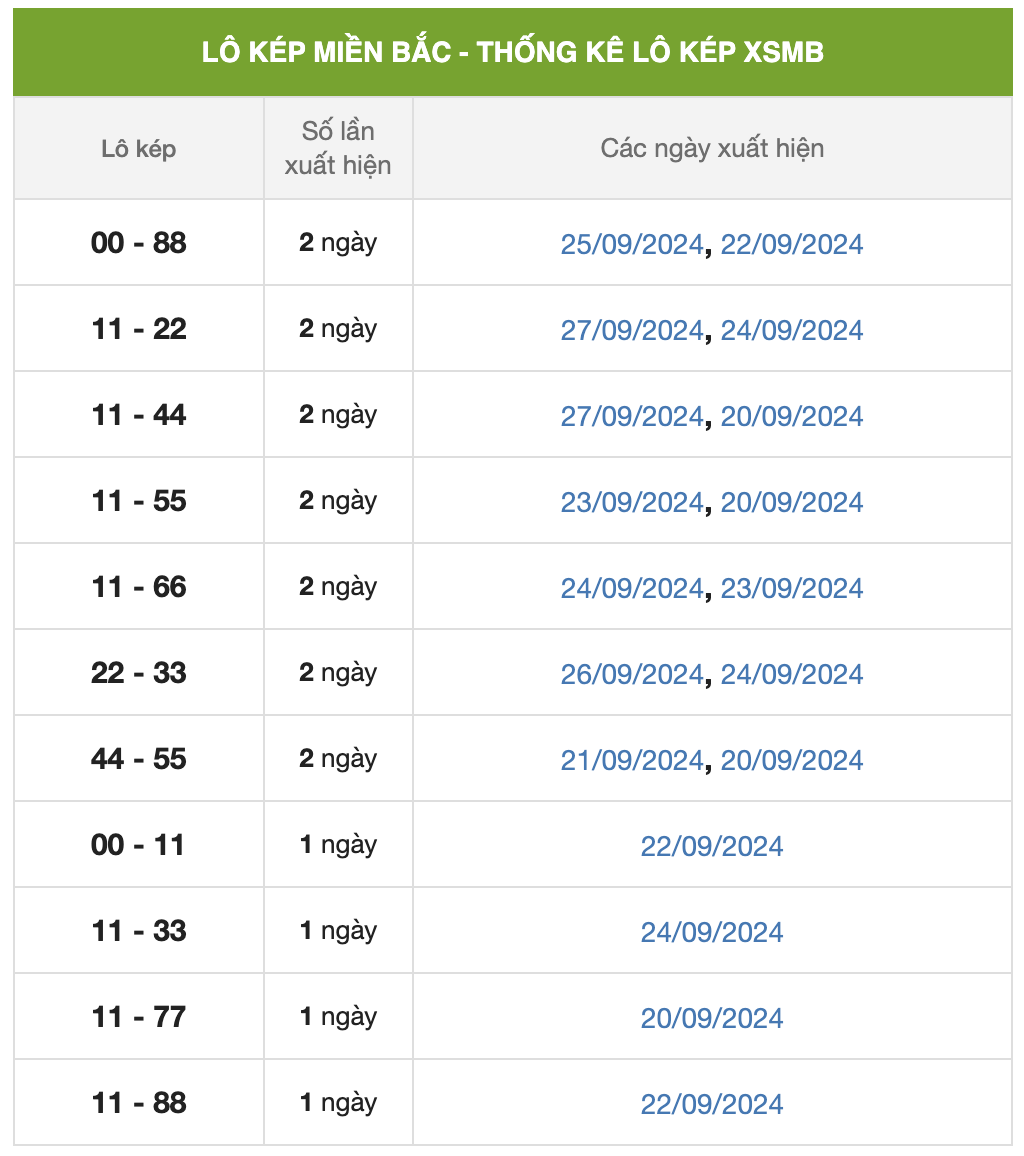The image size is (1024, 1156).
Task: Open 20/09/2024 in the 11 - 55 row
Action: (x=792, y=503)
